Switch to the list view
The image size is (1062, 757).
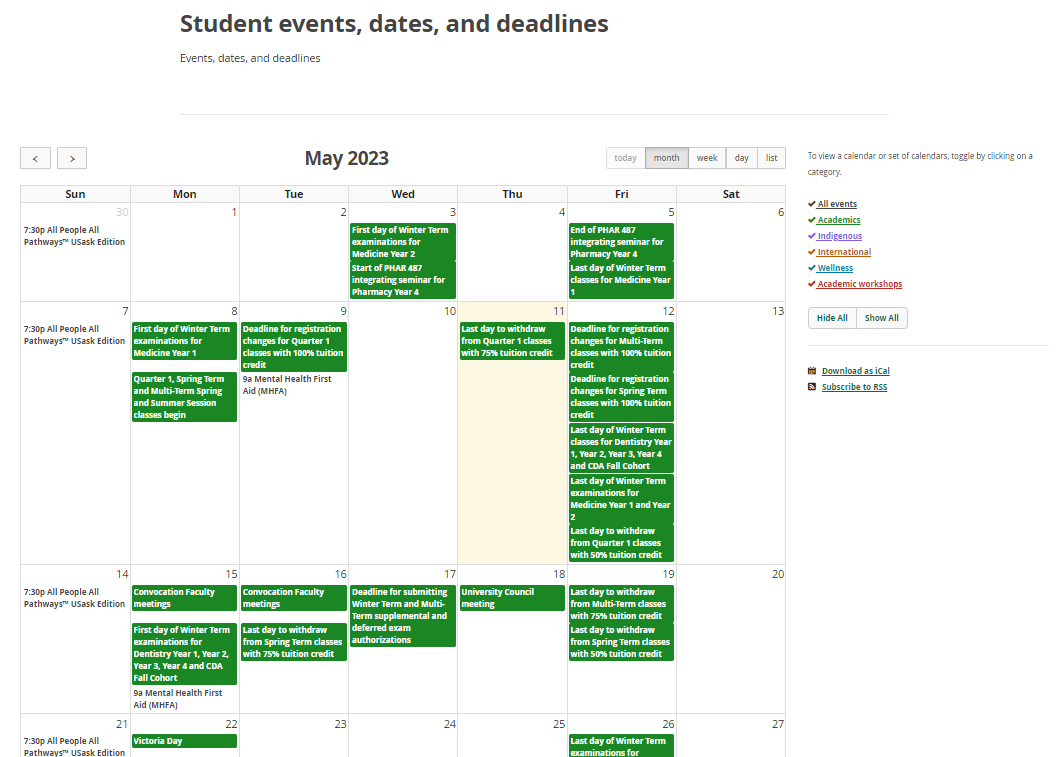click(x=771, y=158)
